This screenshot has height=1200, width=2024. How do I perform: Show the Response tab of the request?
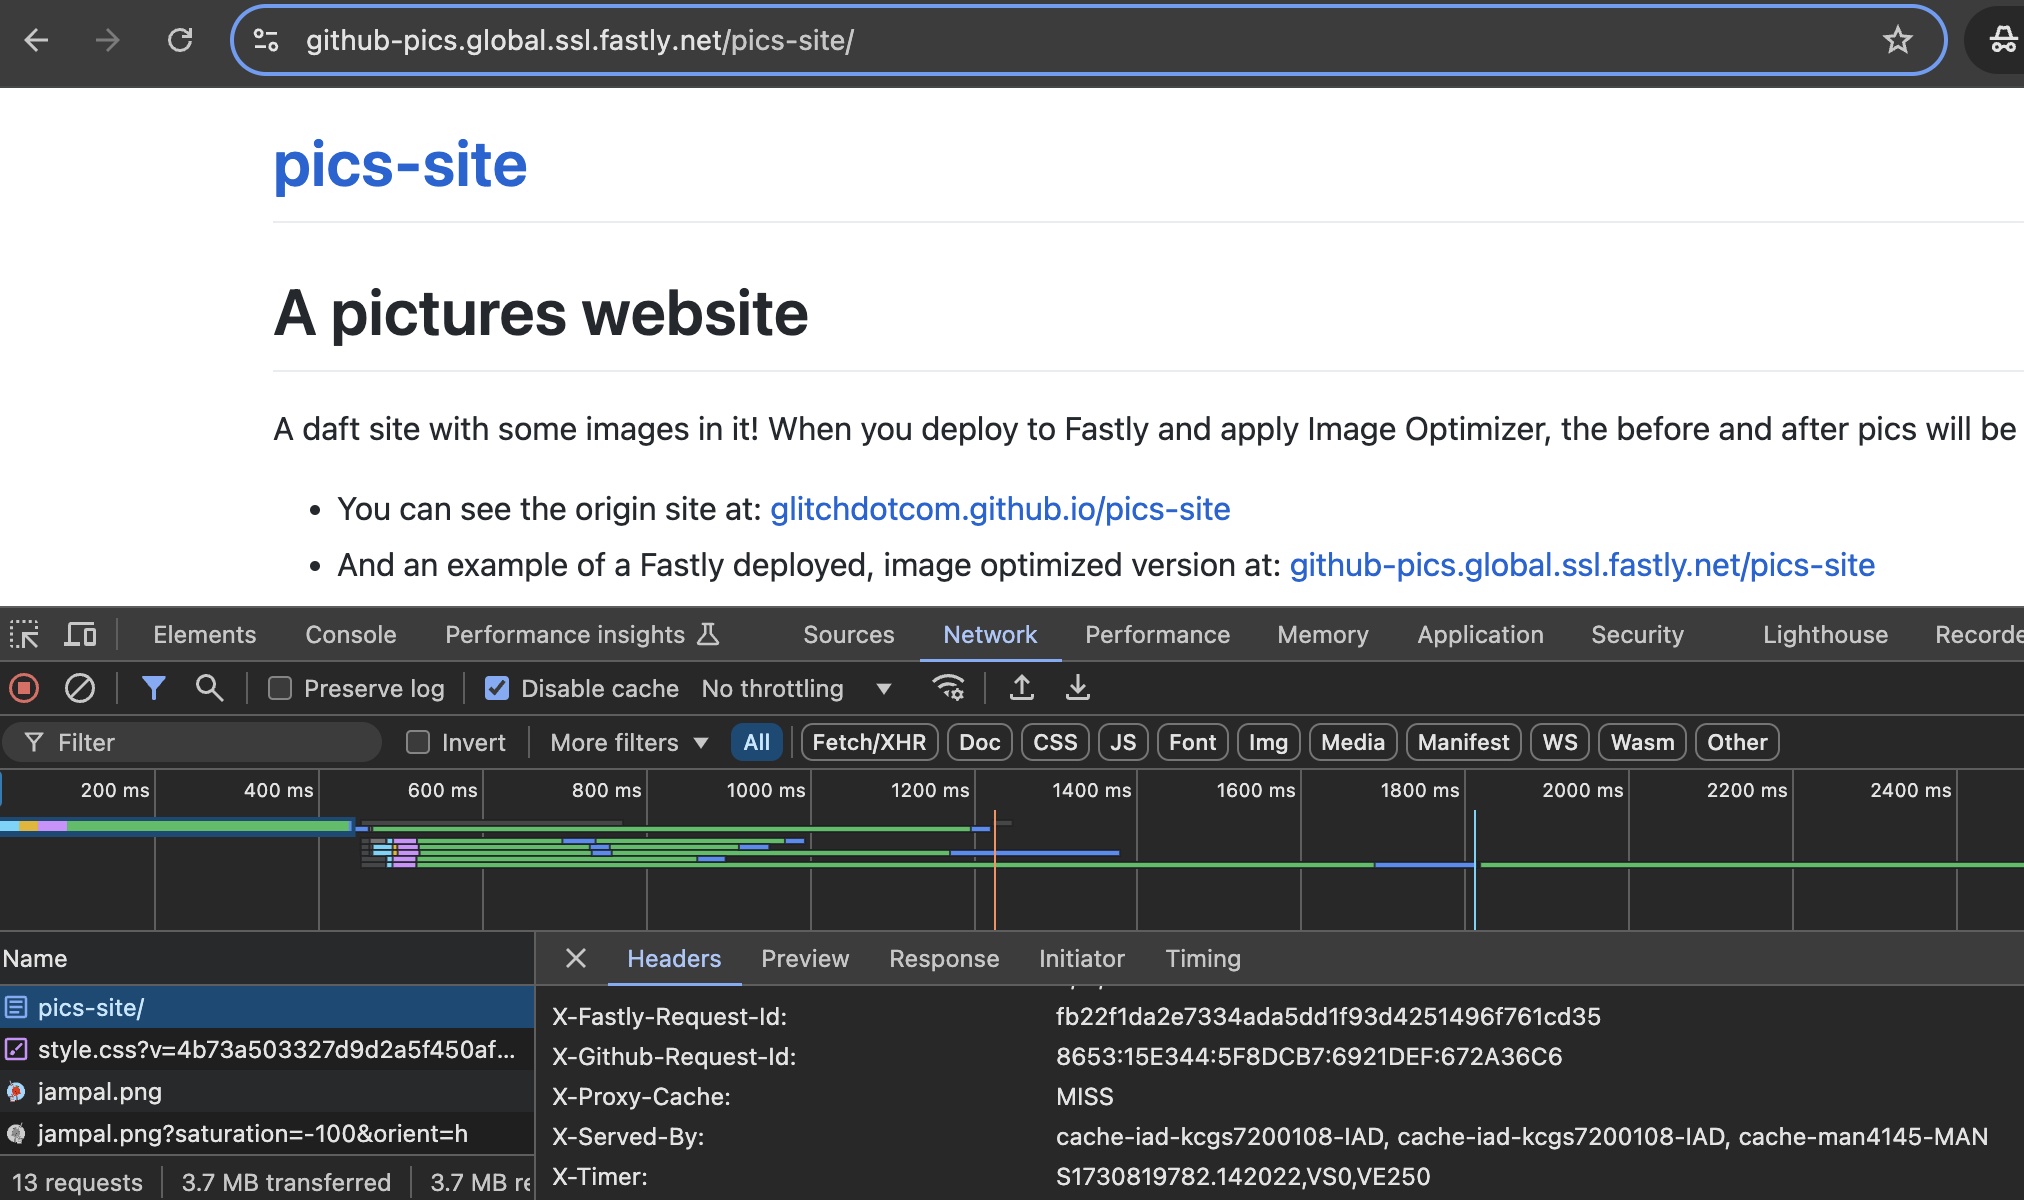click(944, 958)
